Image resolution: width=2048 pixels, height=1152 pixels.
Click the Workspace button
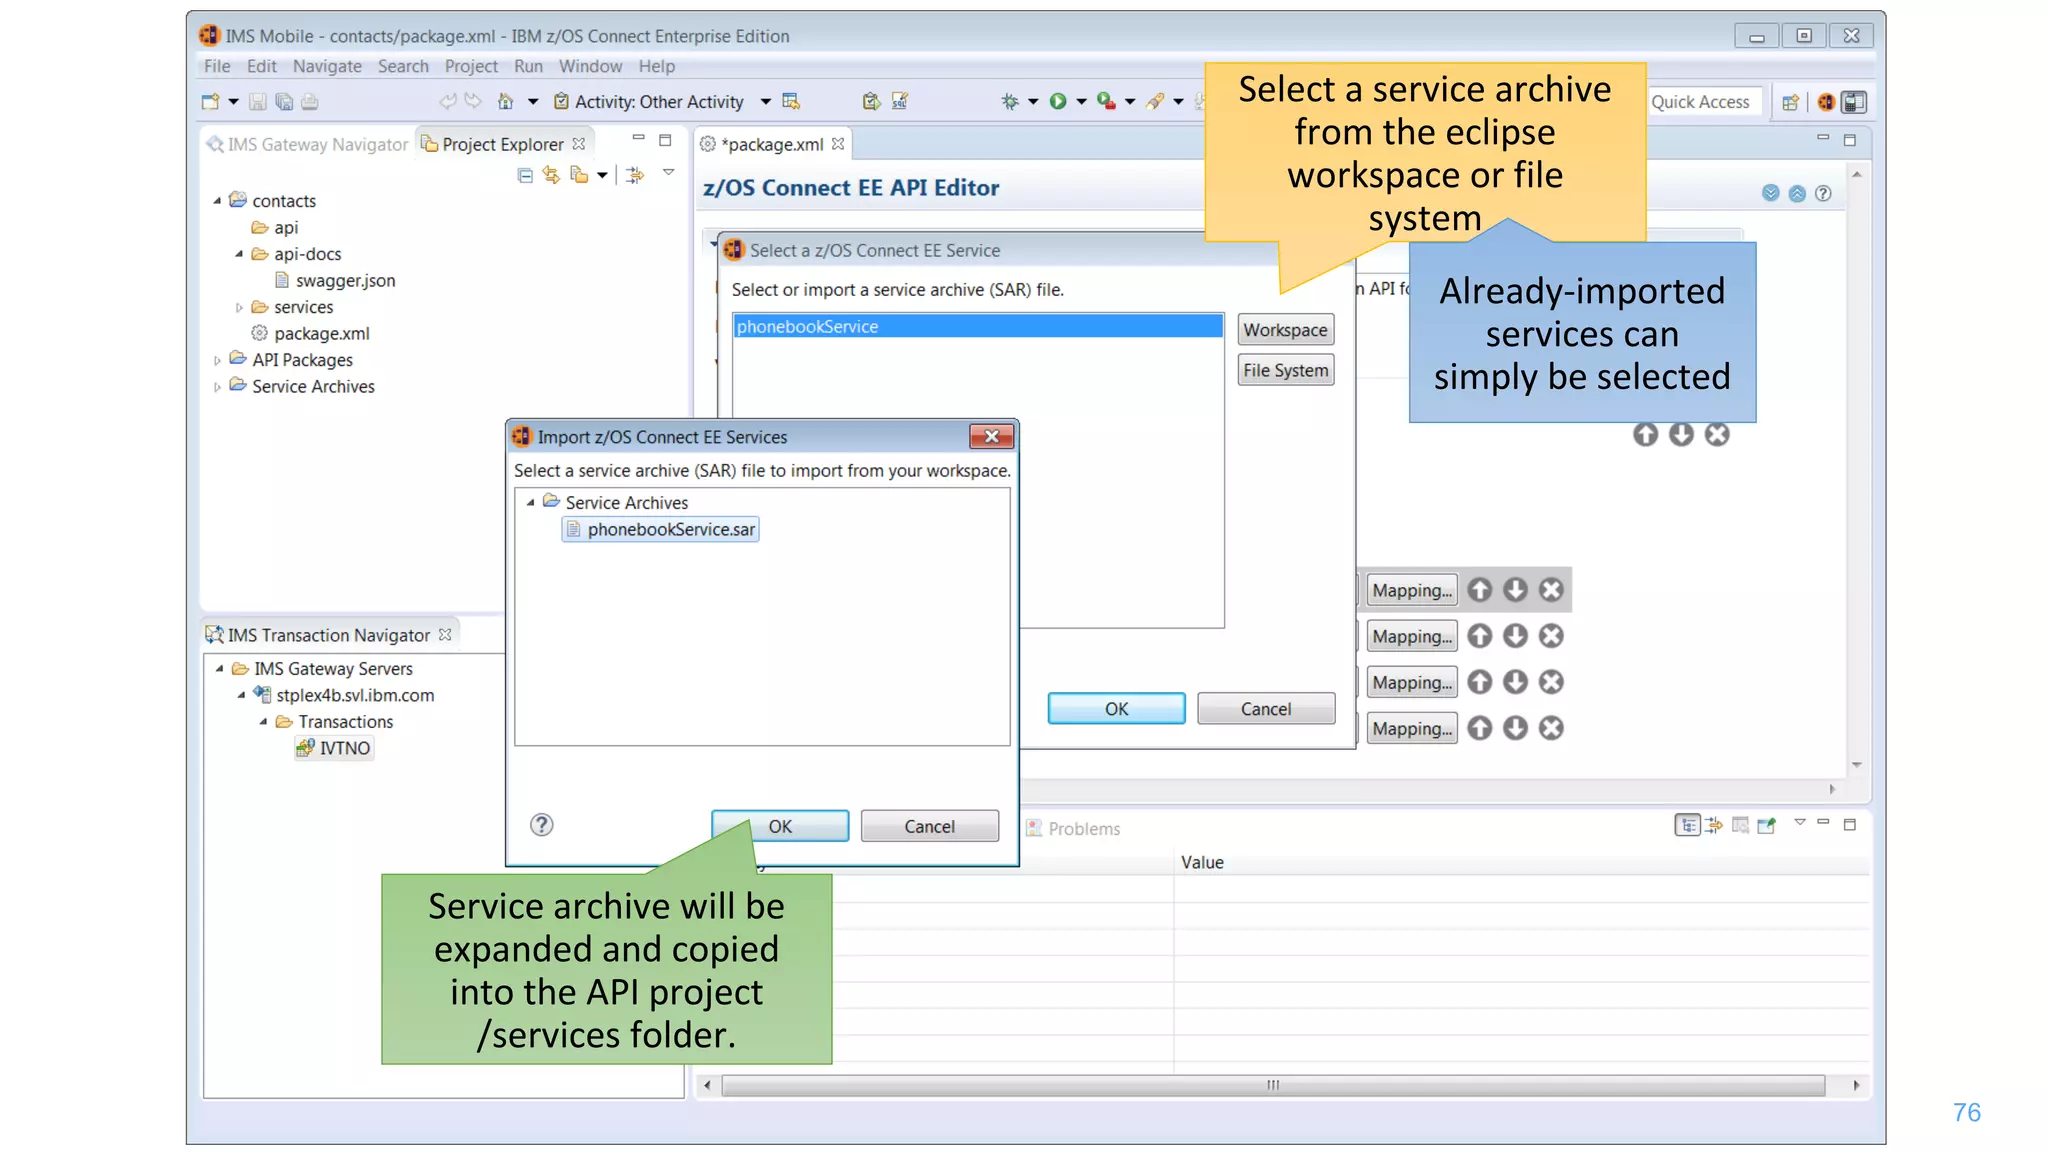pyautogui.click(x=1285, y=330)
